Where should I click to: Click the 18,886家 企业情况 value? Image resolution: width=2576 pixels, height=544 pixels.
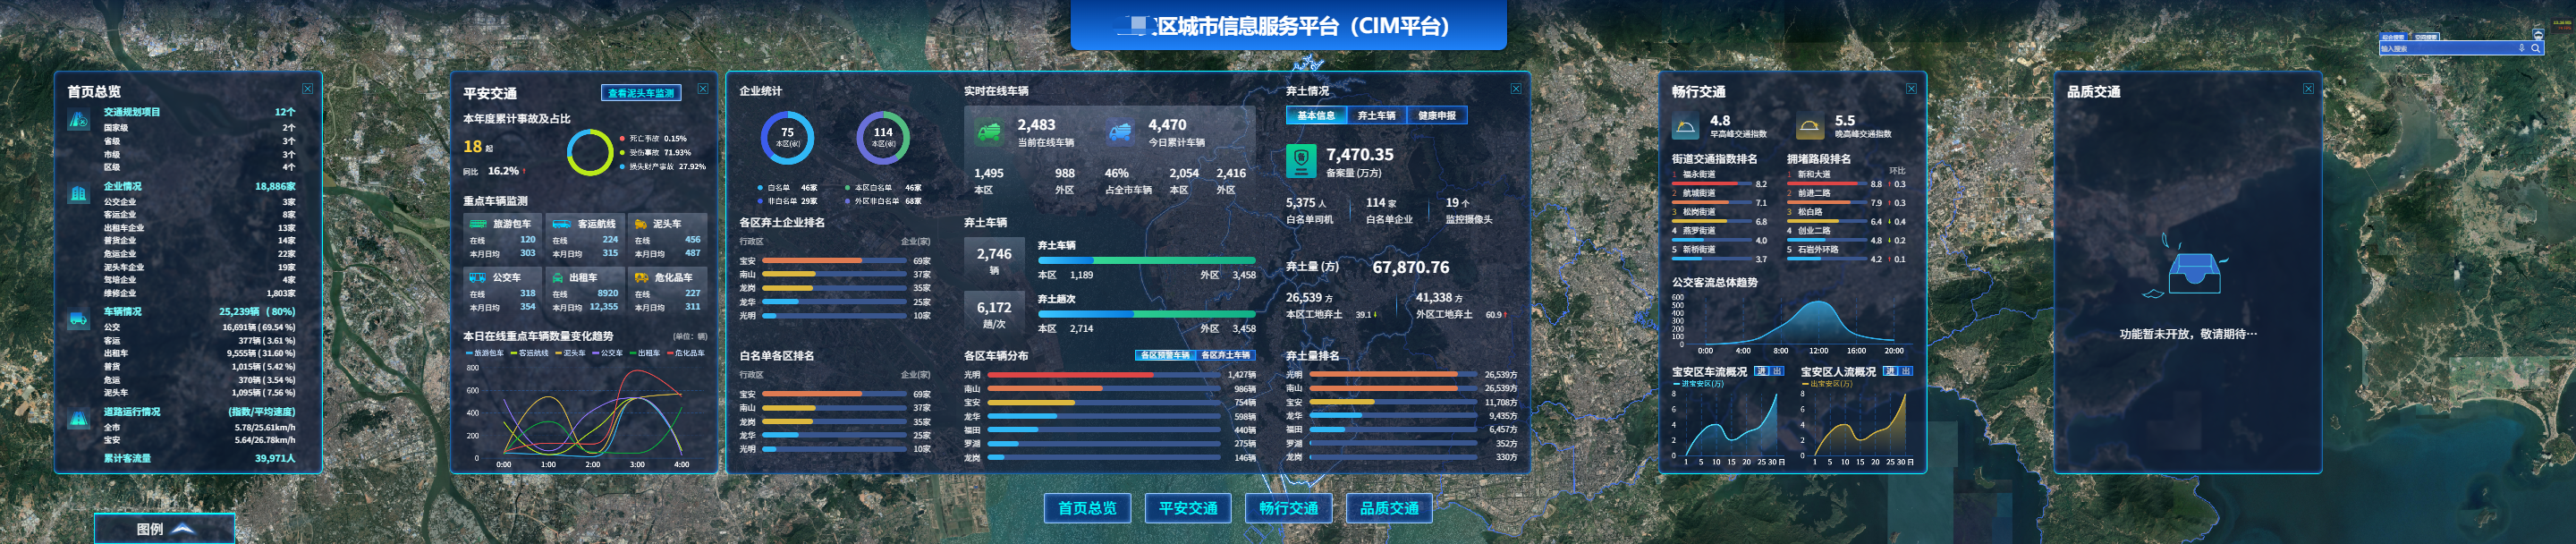tap(275, 186)
